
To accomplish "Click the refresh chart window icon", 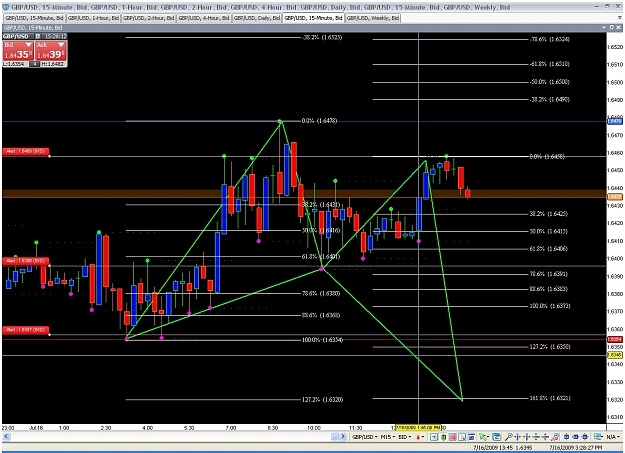I will click(x=496, y=437).
